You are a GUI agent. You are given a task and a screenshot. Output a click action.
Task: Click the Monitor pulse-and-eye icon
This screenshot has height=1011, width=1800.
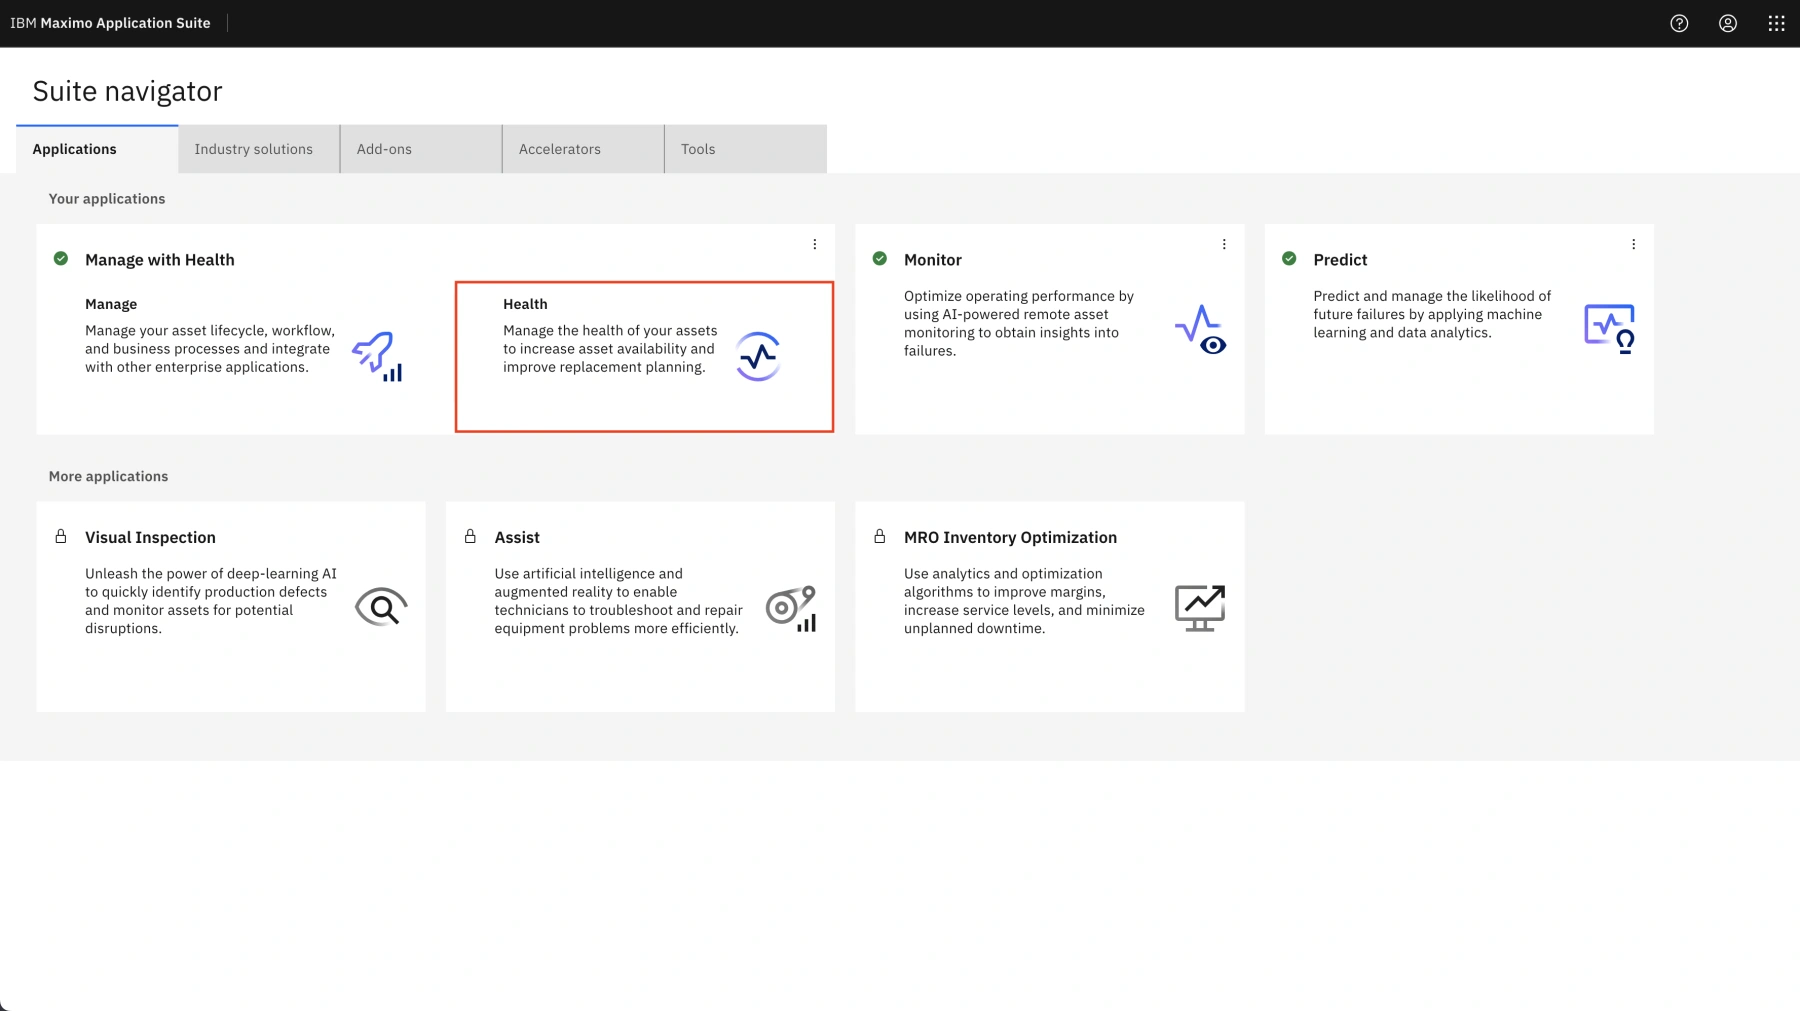(1200, 330)
